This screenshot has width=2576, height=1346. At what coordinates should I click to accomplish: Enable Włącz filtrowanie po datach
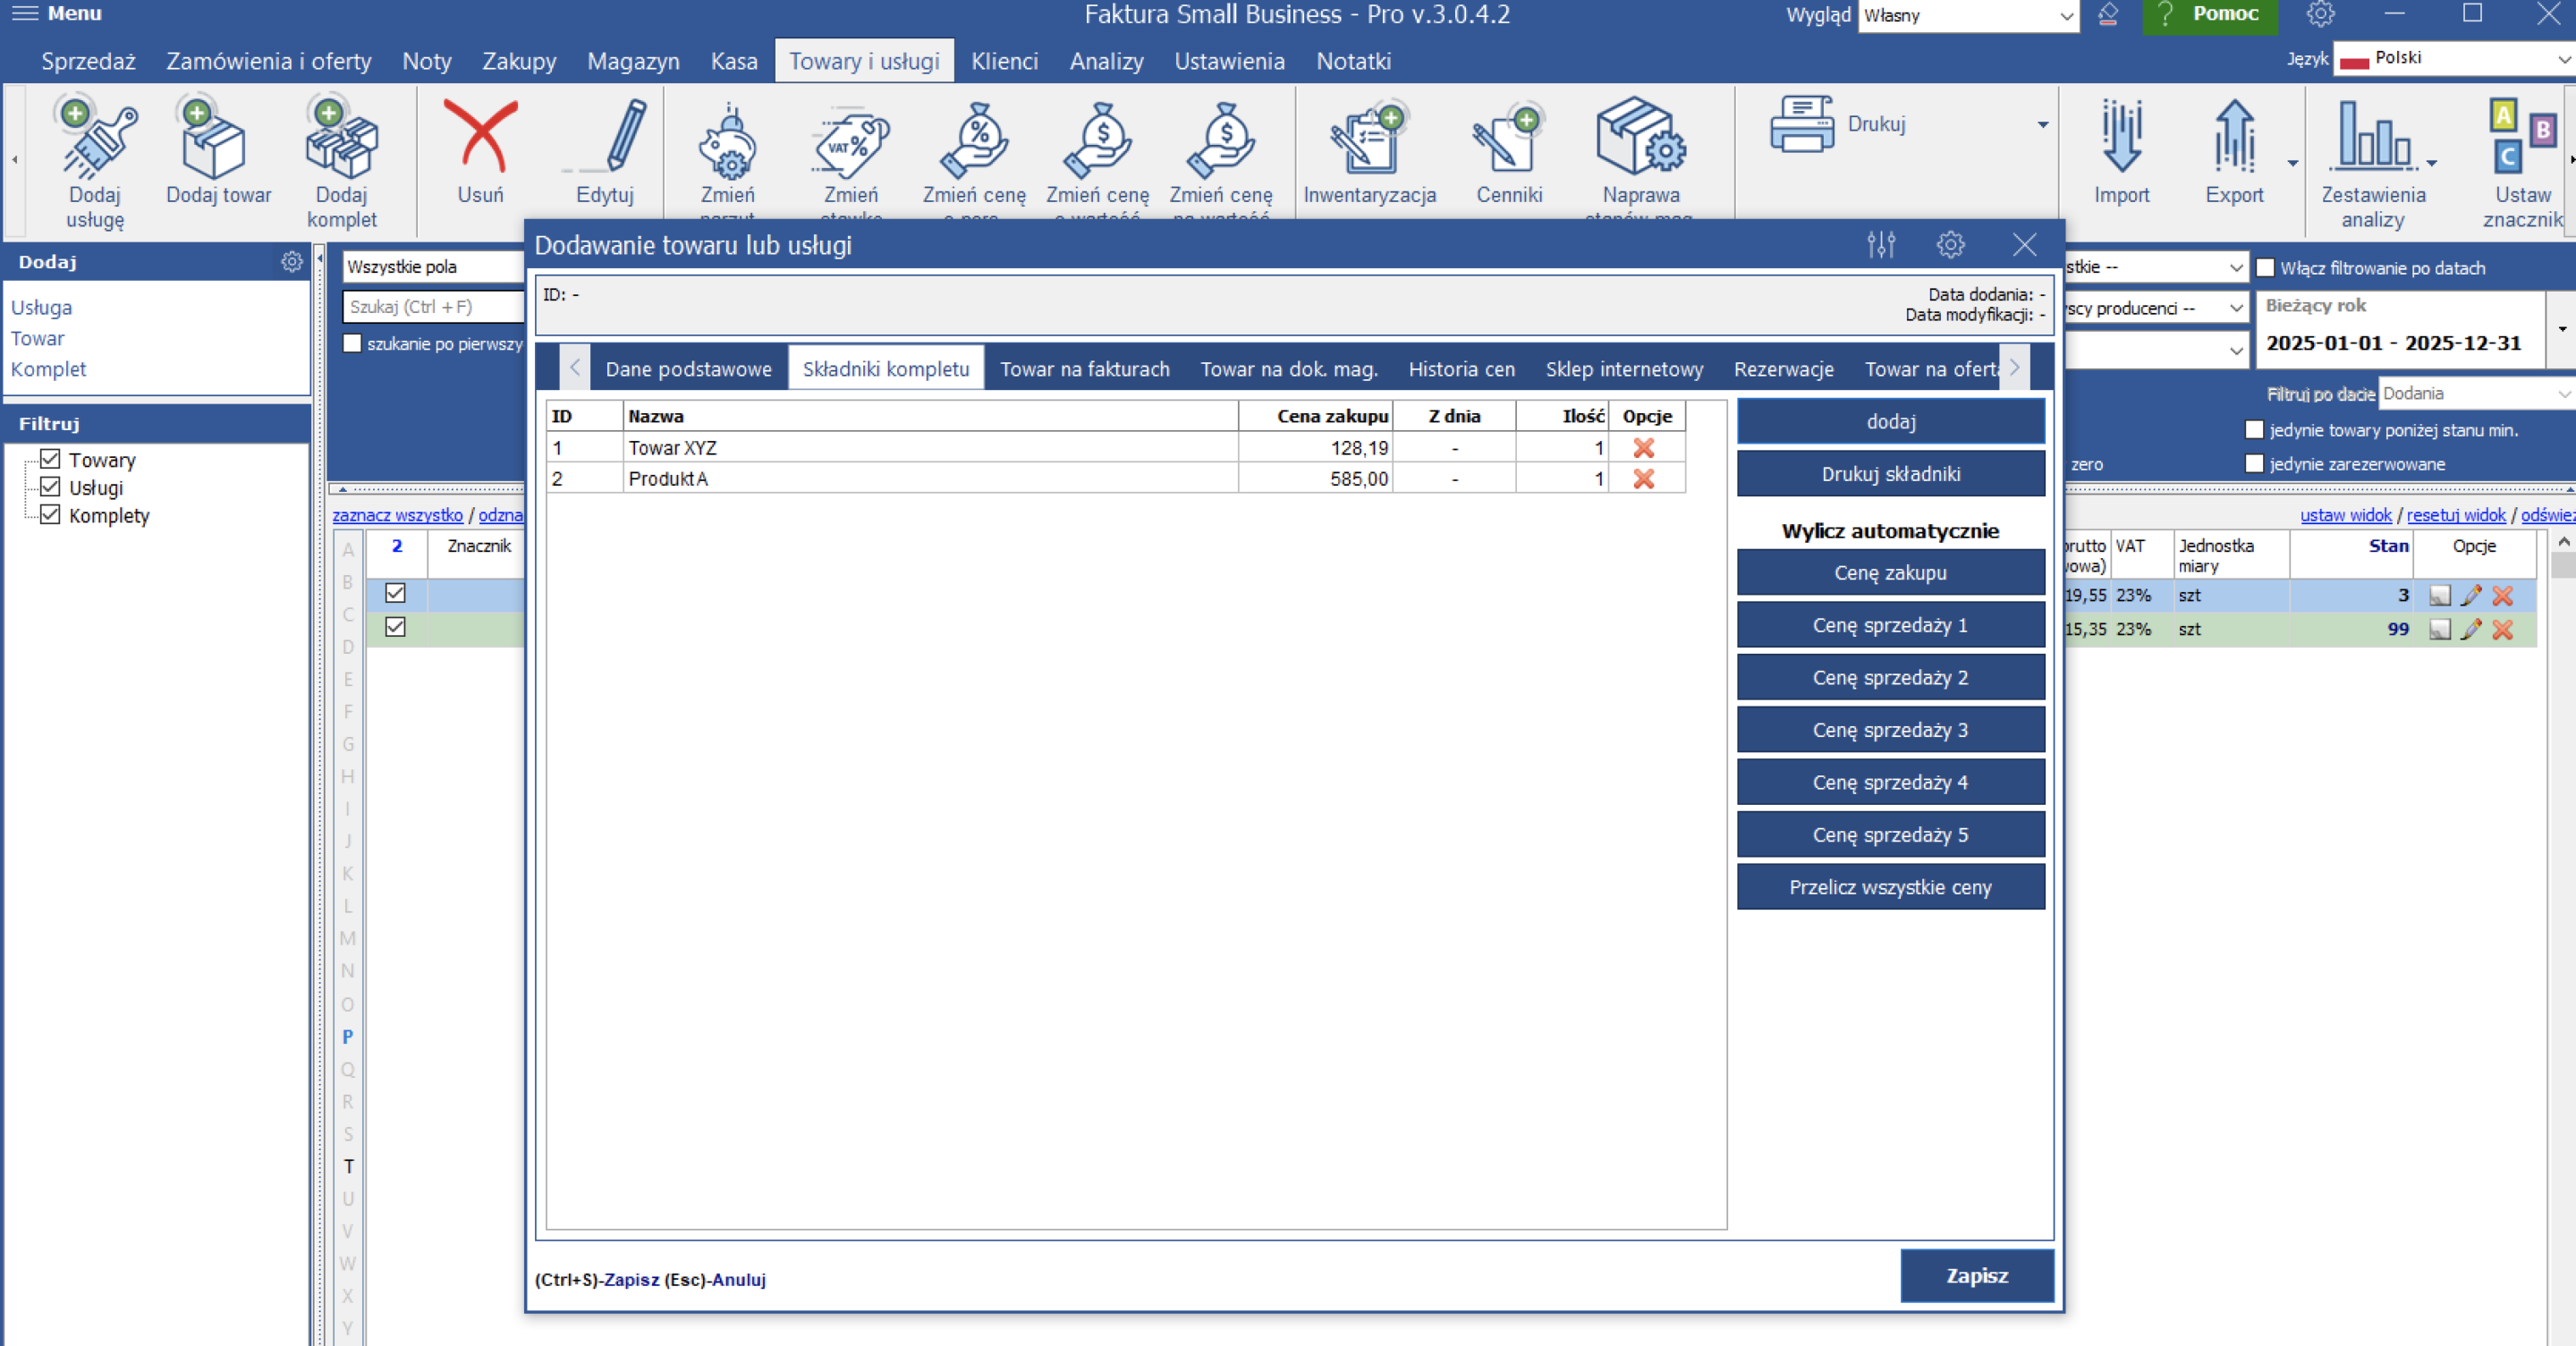point(2266,268)
